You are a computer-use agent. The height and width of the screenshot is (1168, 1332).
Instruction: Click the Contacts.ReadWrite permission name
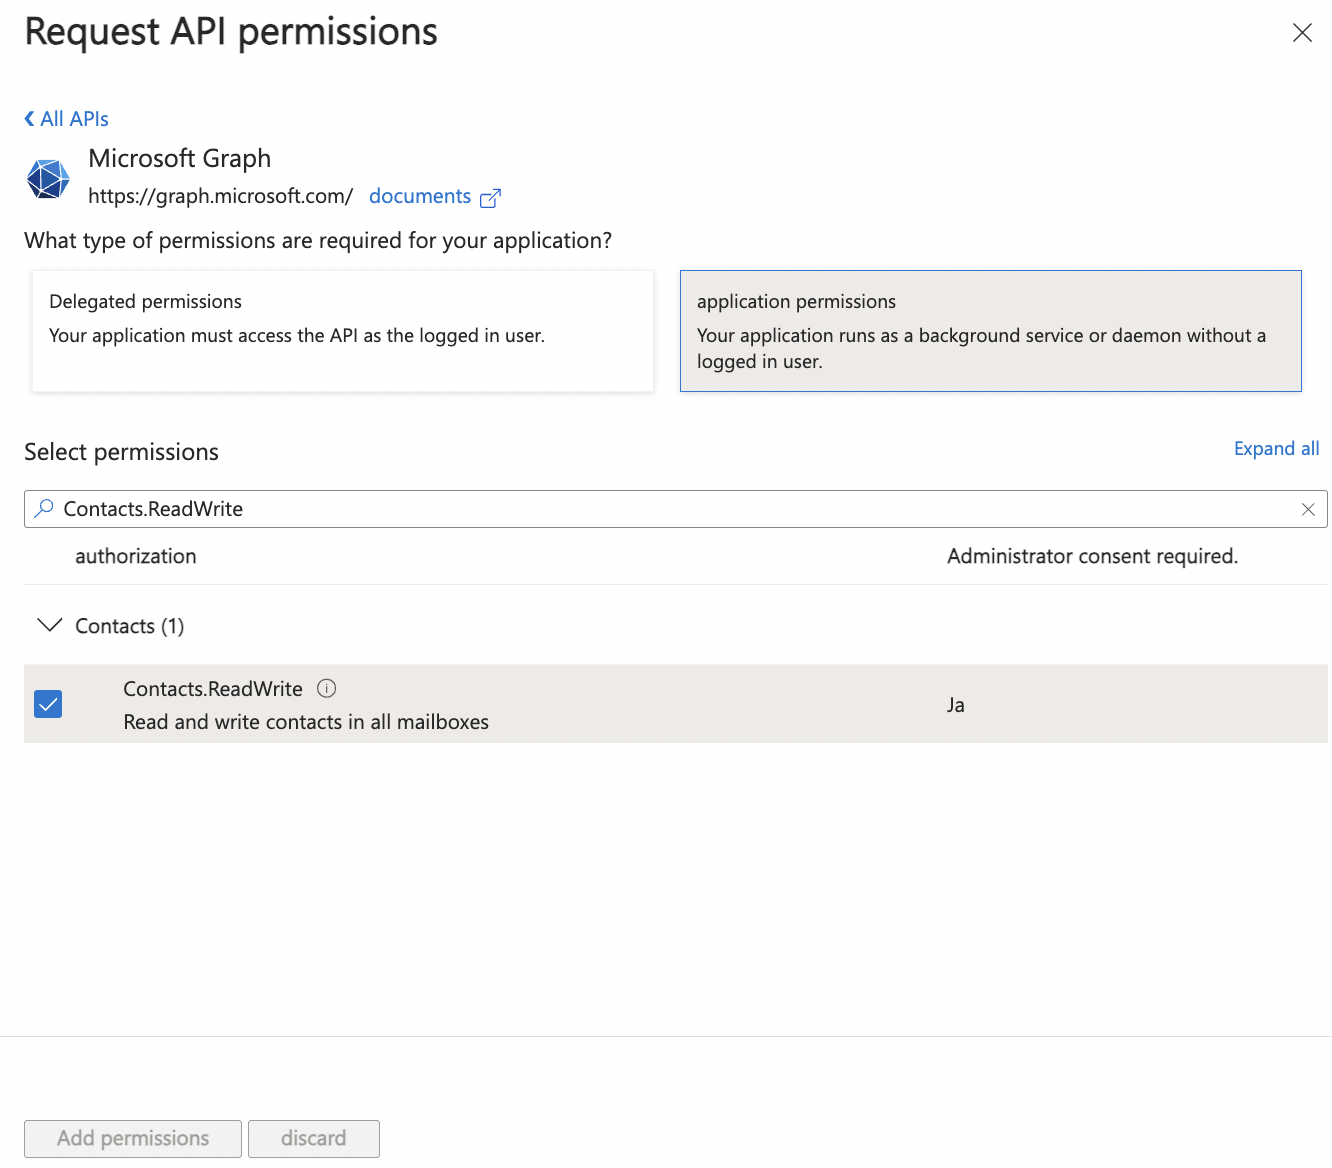point(213,689)
